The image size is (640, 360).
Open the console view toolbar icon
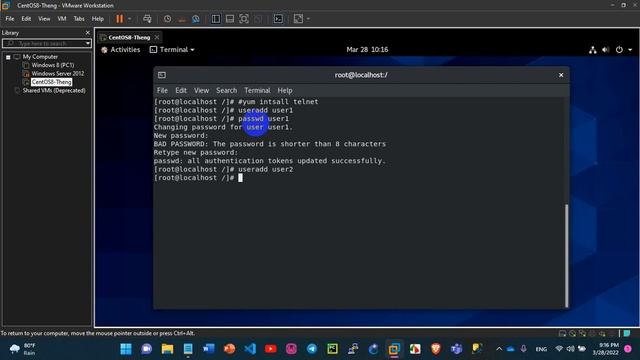tap(278, 19)
